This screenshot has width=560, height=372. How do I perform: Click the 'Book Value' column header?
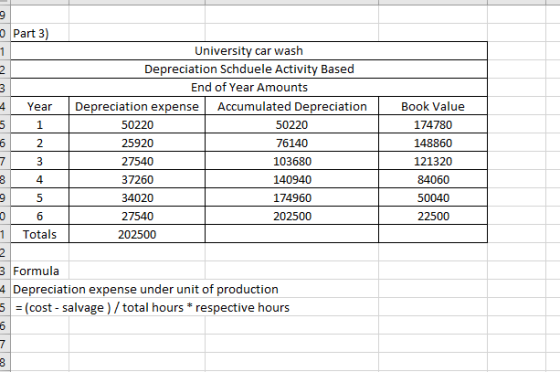(433, 106)
